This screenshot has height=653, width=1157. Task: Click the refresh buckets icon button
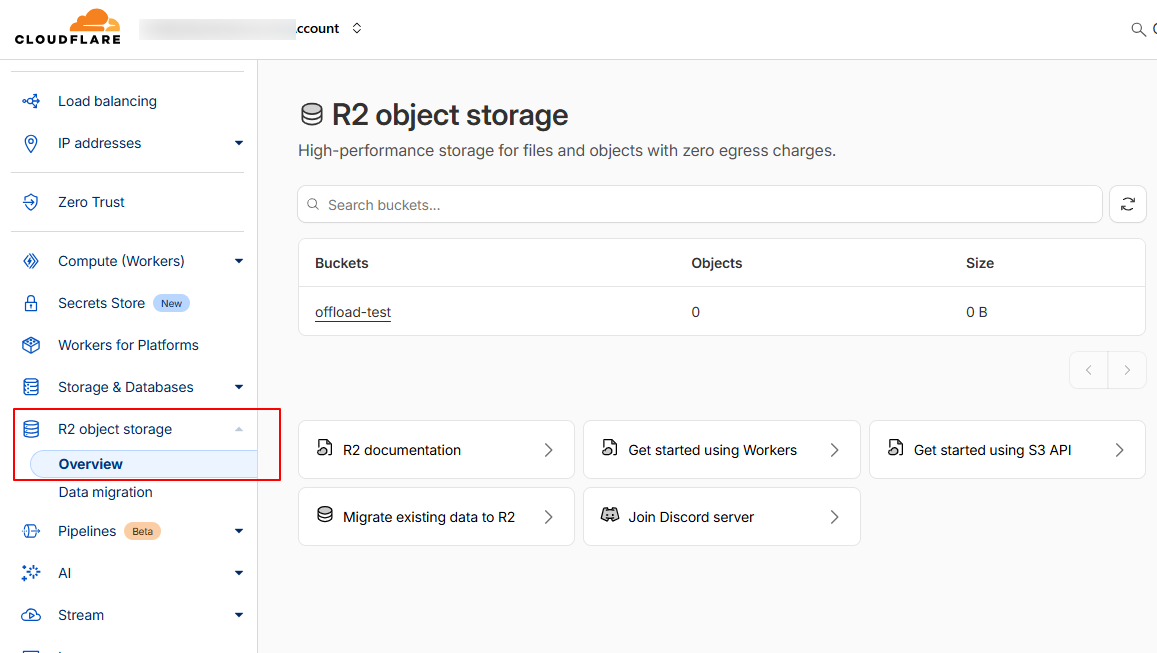tap(1127, 204)
